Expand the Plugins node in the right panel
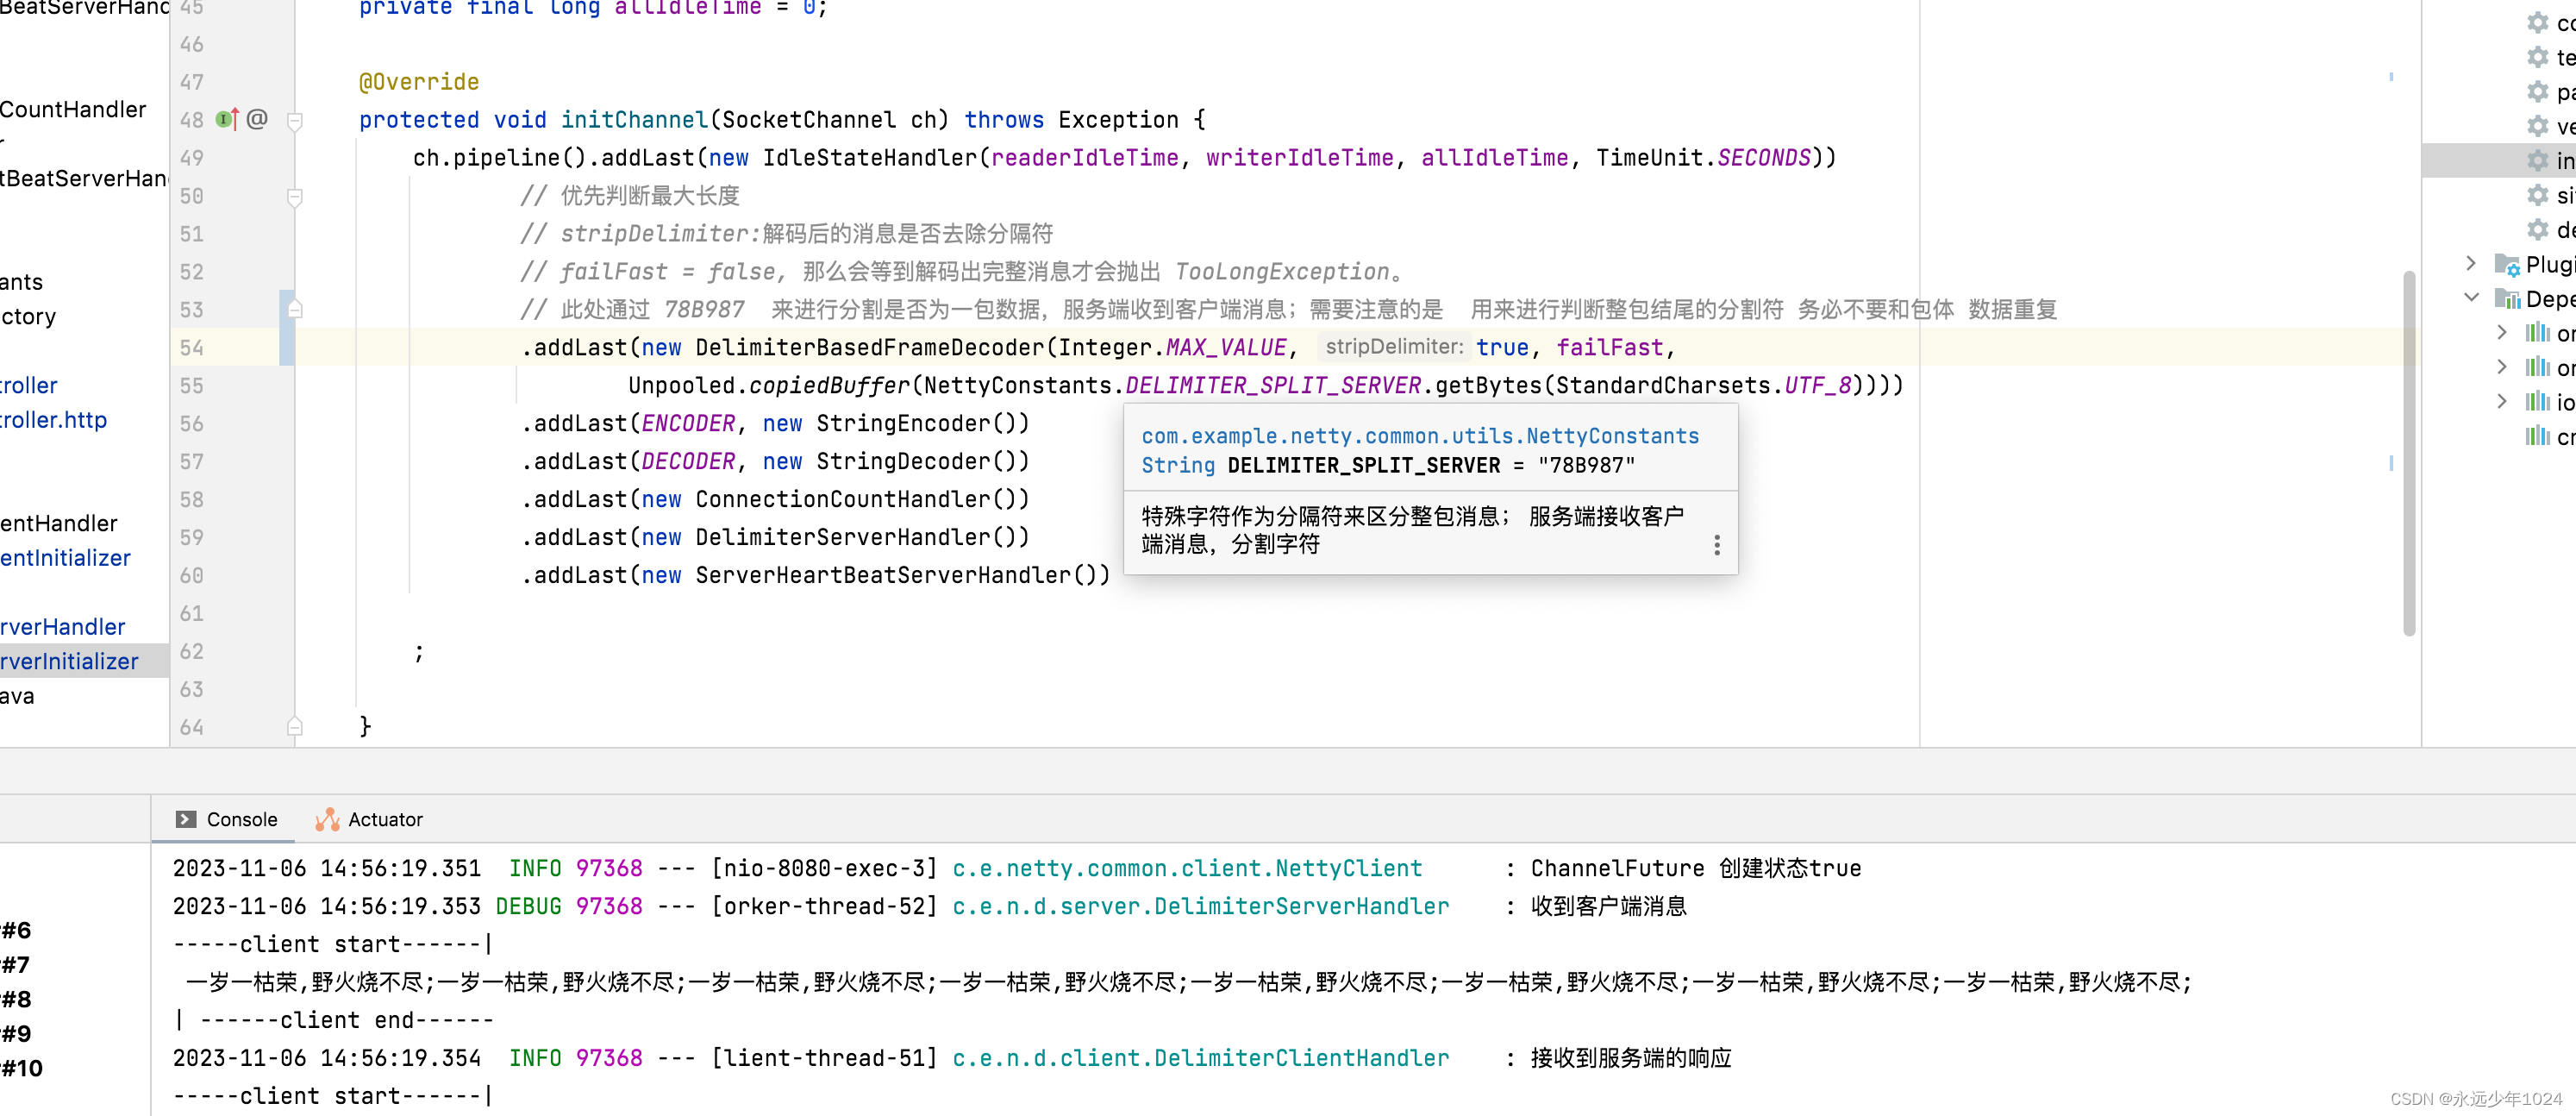 tap(2471, 264)
